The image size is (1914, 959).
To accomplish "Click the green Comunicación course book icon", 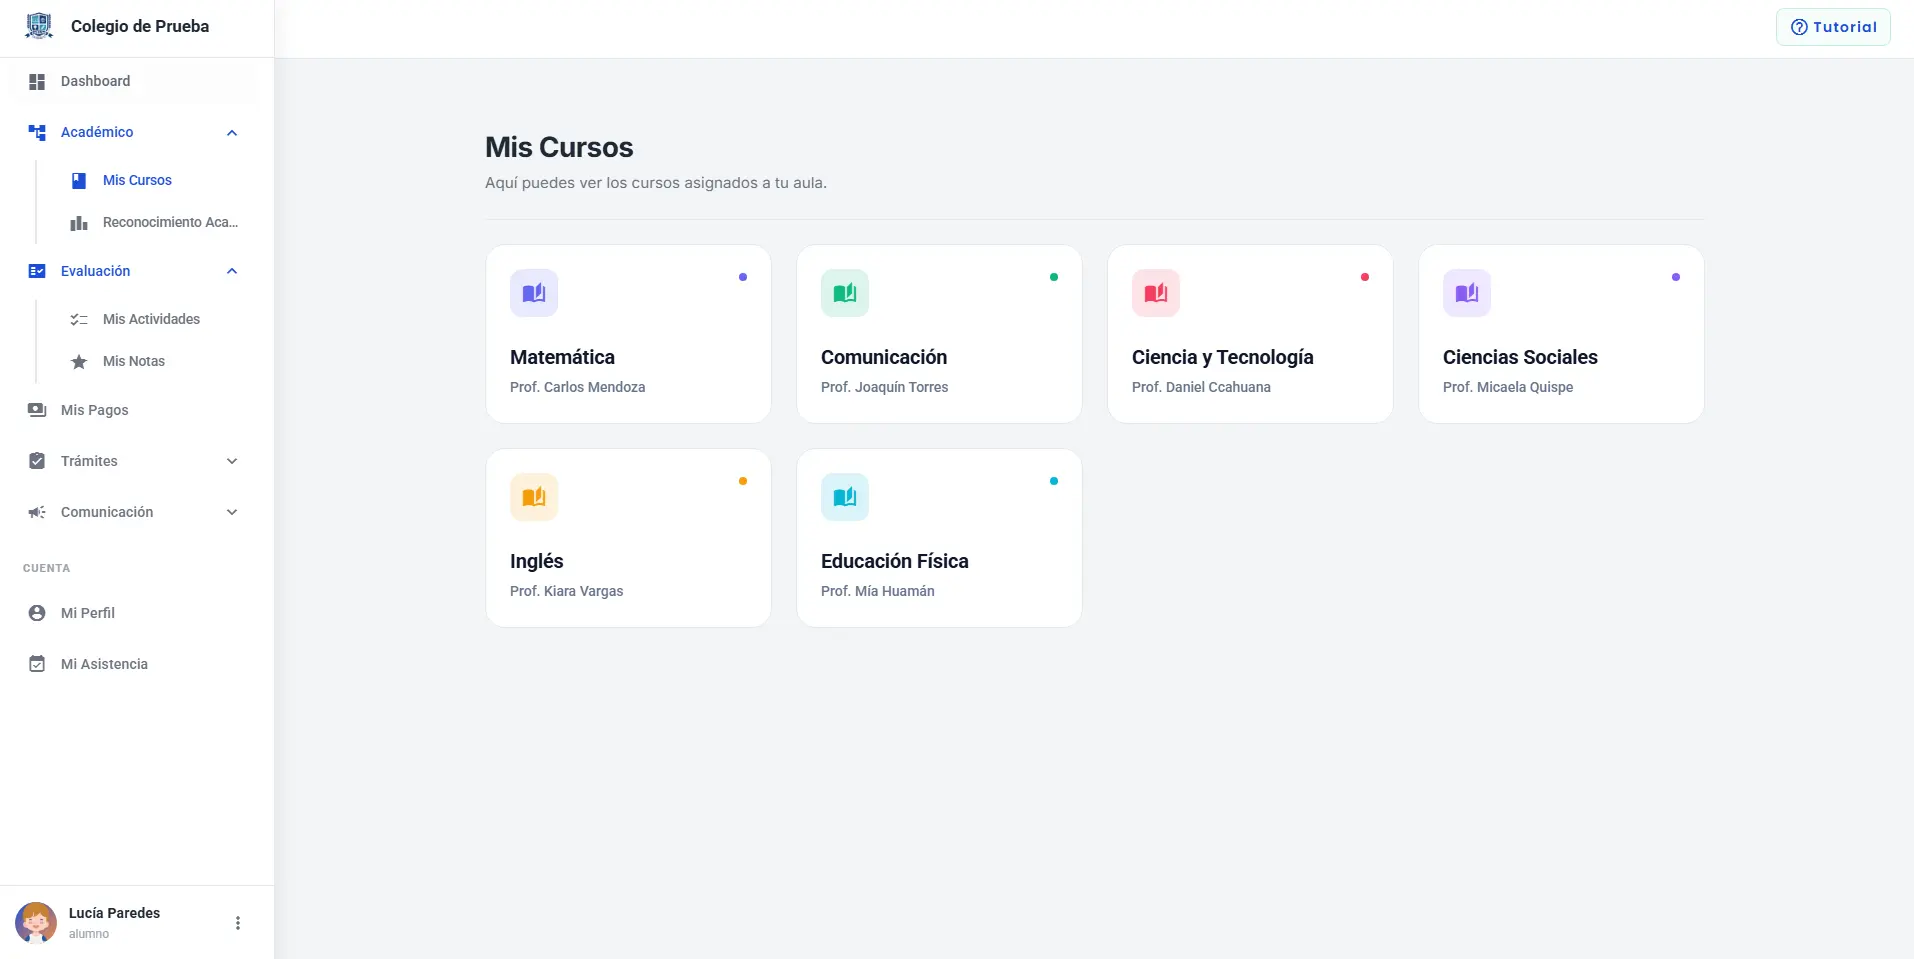I will click(x=845, y=293).
